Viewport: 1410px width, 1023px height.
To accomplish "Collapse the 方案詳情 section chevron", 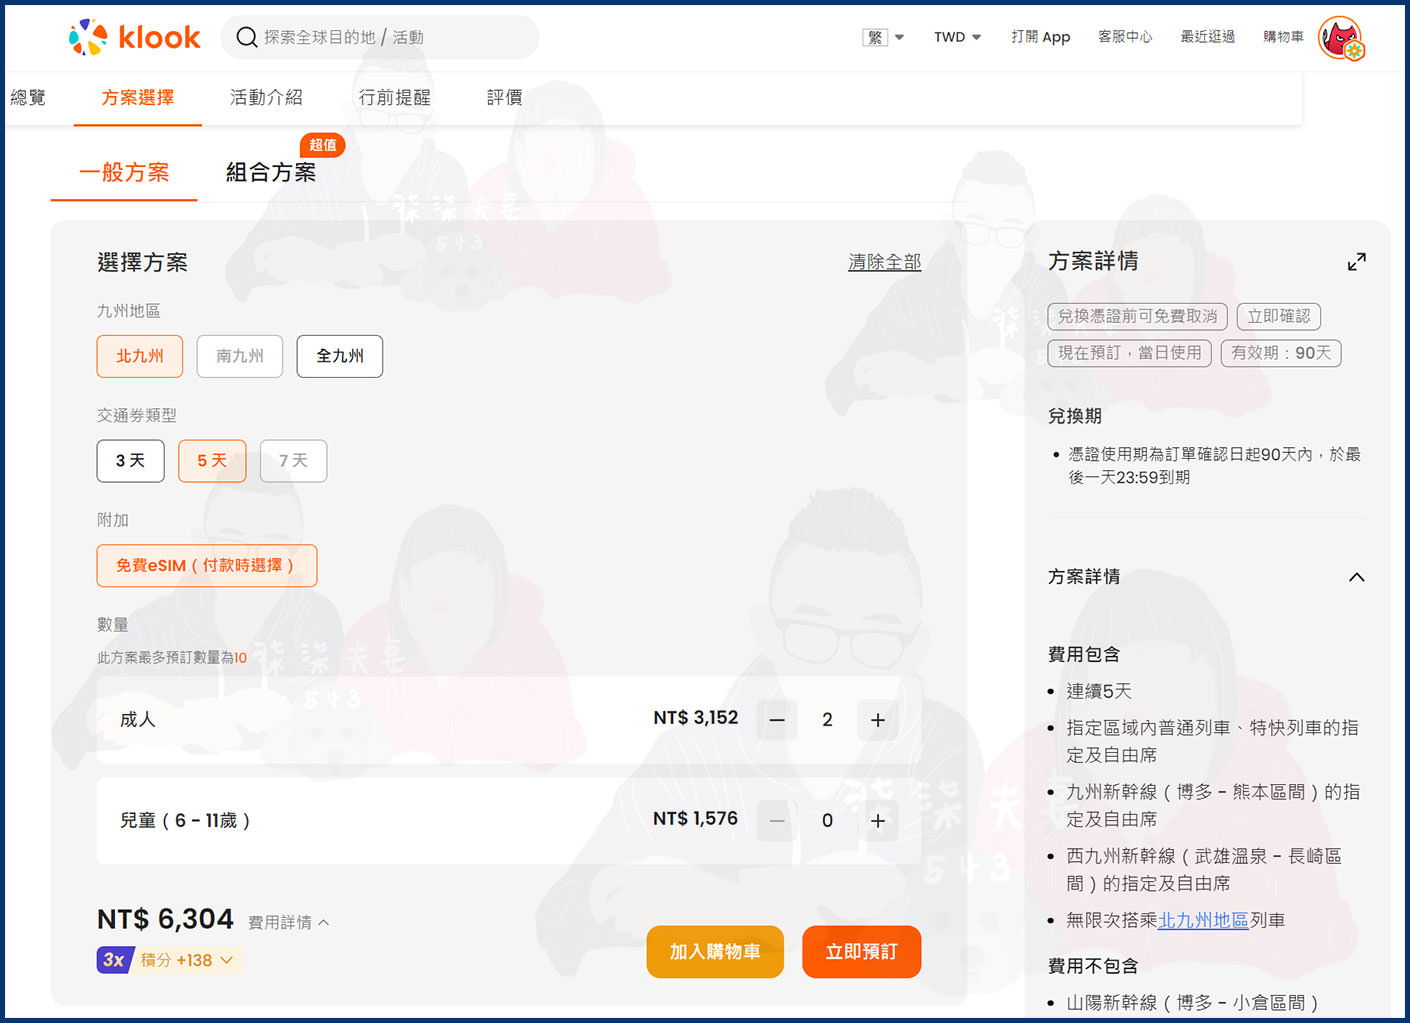I will coord(1357,577).
